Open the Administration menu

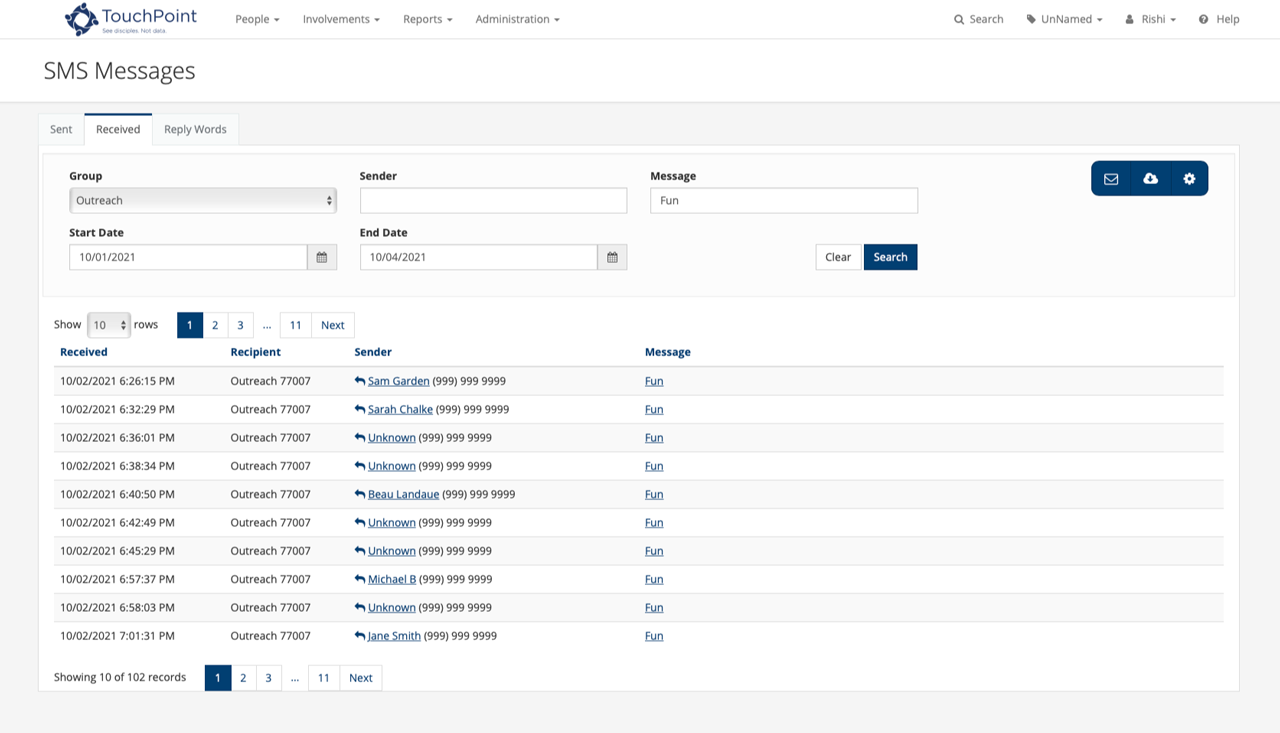pos(517,19)
